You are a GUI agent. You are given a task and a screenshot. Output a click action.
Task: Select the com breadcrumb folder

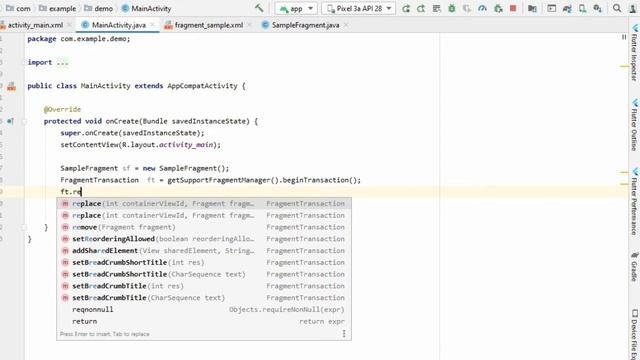pyautogui.click(x=18, y=9)
